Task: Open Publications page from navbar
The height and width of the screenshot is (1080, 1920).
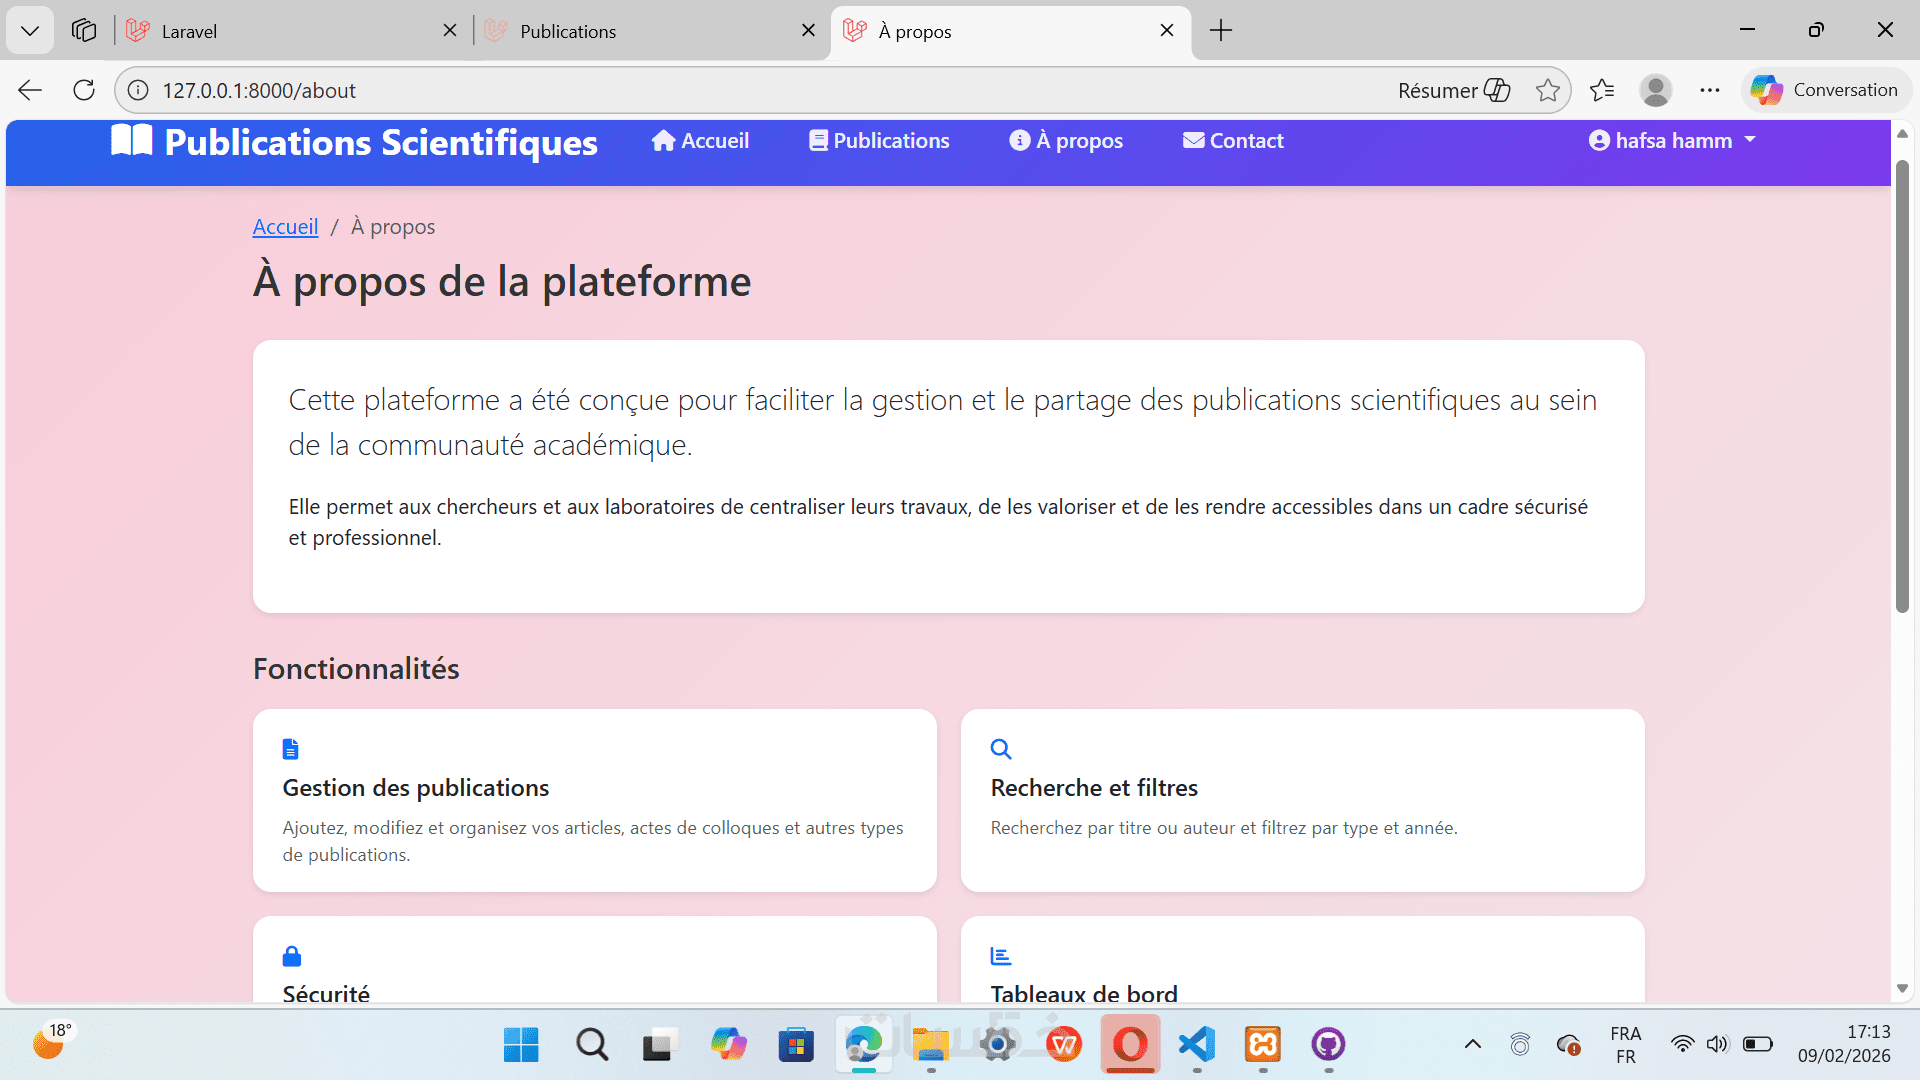Action: 879,141
